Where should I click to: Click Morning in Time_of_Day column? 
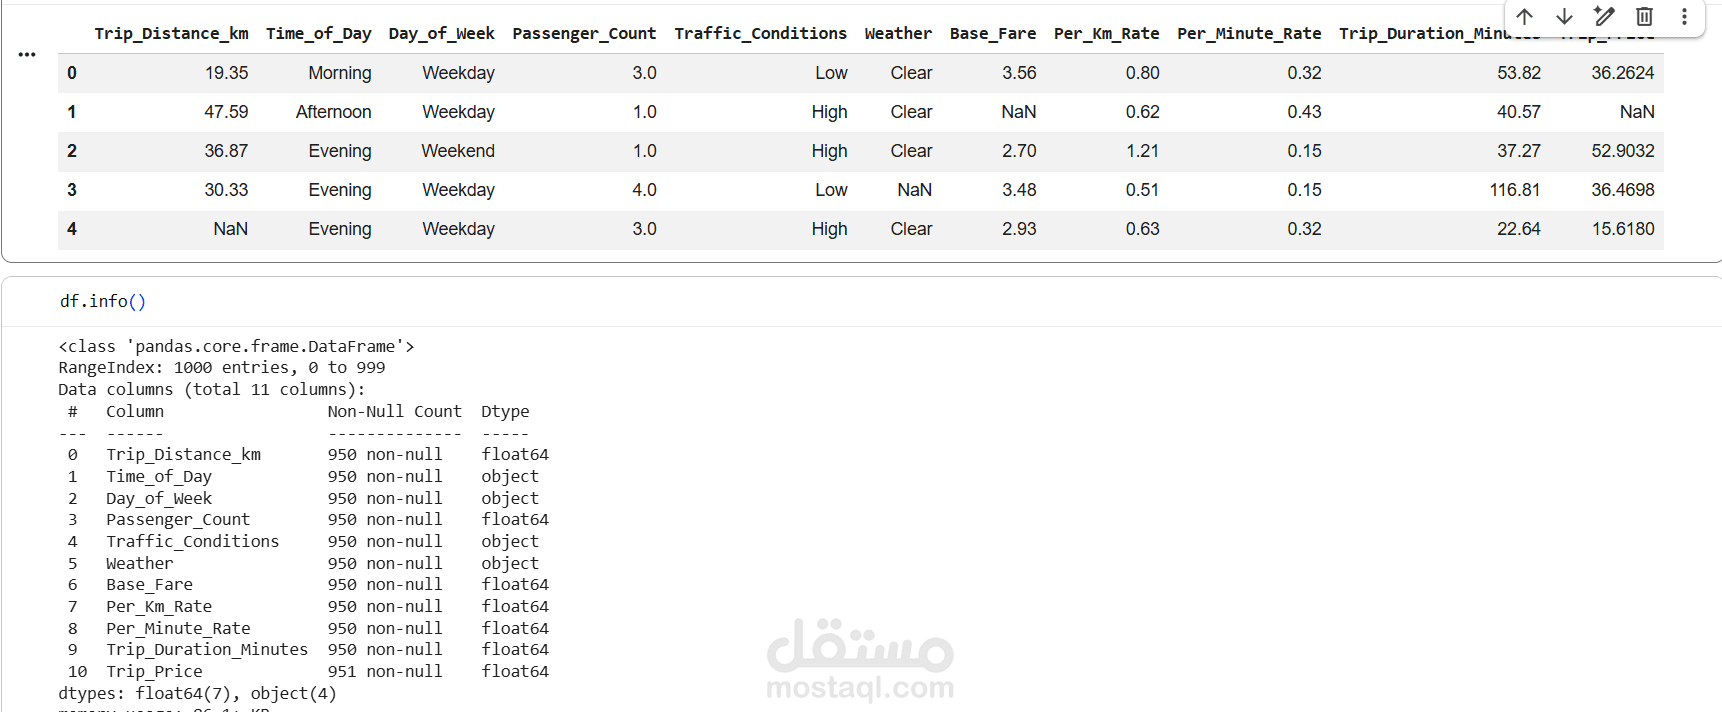(x=340, y=73)
